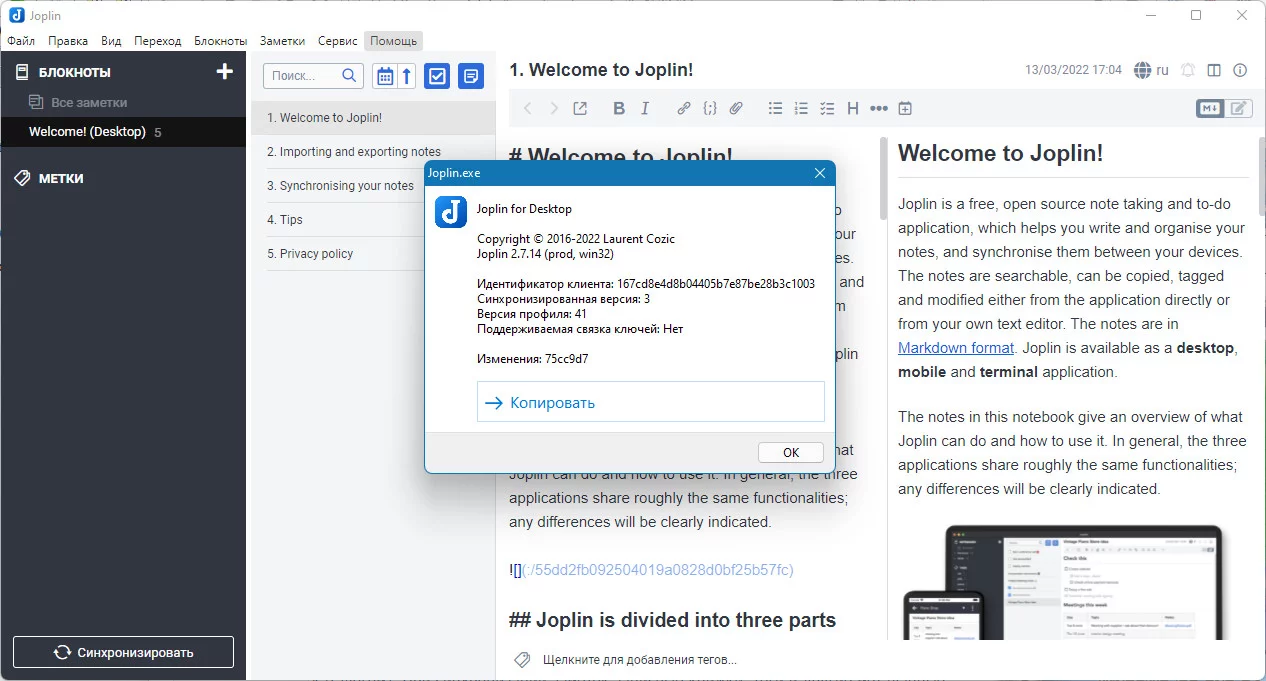Viewport: 1266px width, 681px height.
Task: Go back with the left arrow in editor toolbar
Action: pyautogui.click(x=528, y=108)
